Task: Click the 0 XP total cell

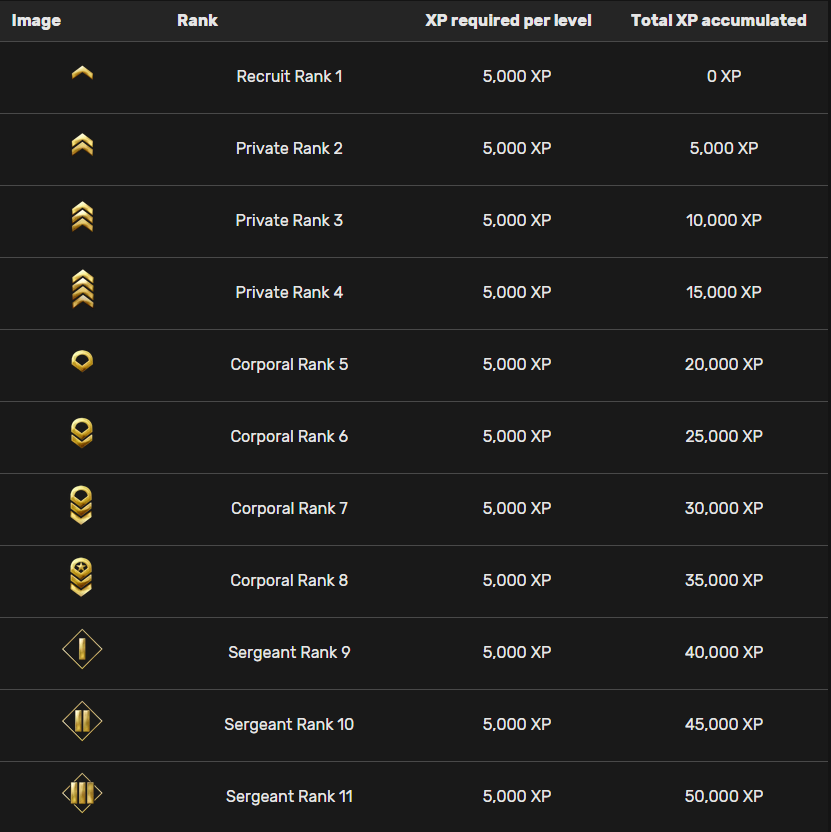Action: click(724, 76)
